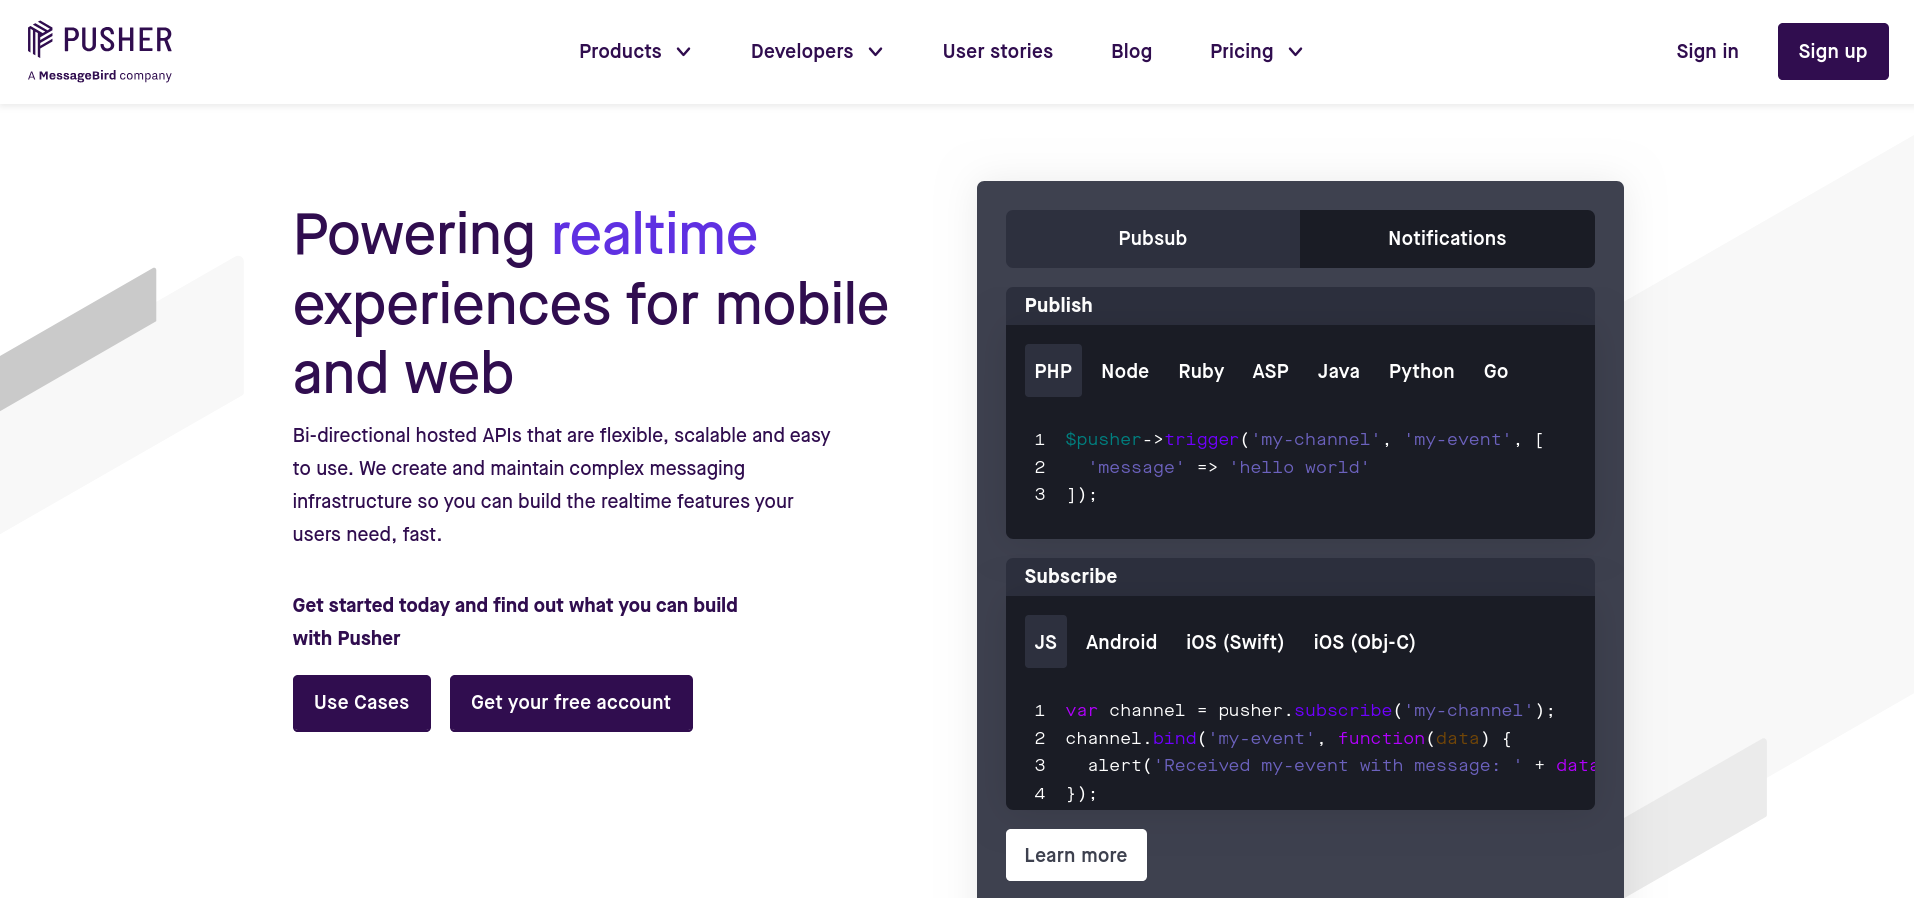This screenshot has height=898, width=1915.
Task: Choose Go publish code tab
Action: click(x=1495, y=371)
